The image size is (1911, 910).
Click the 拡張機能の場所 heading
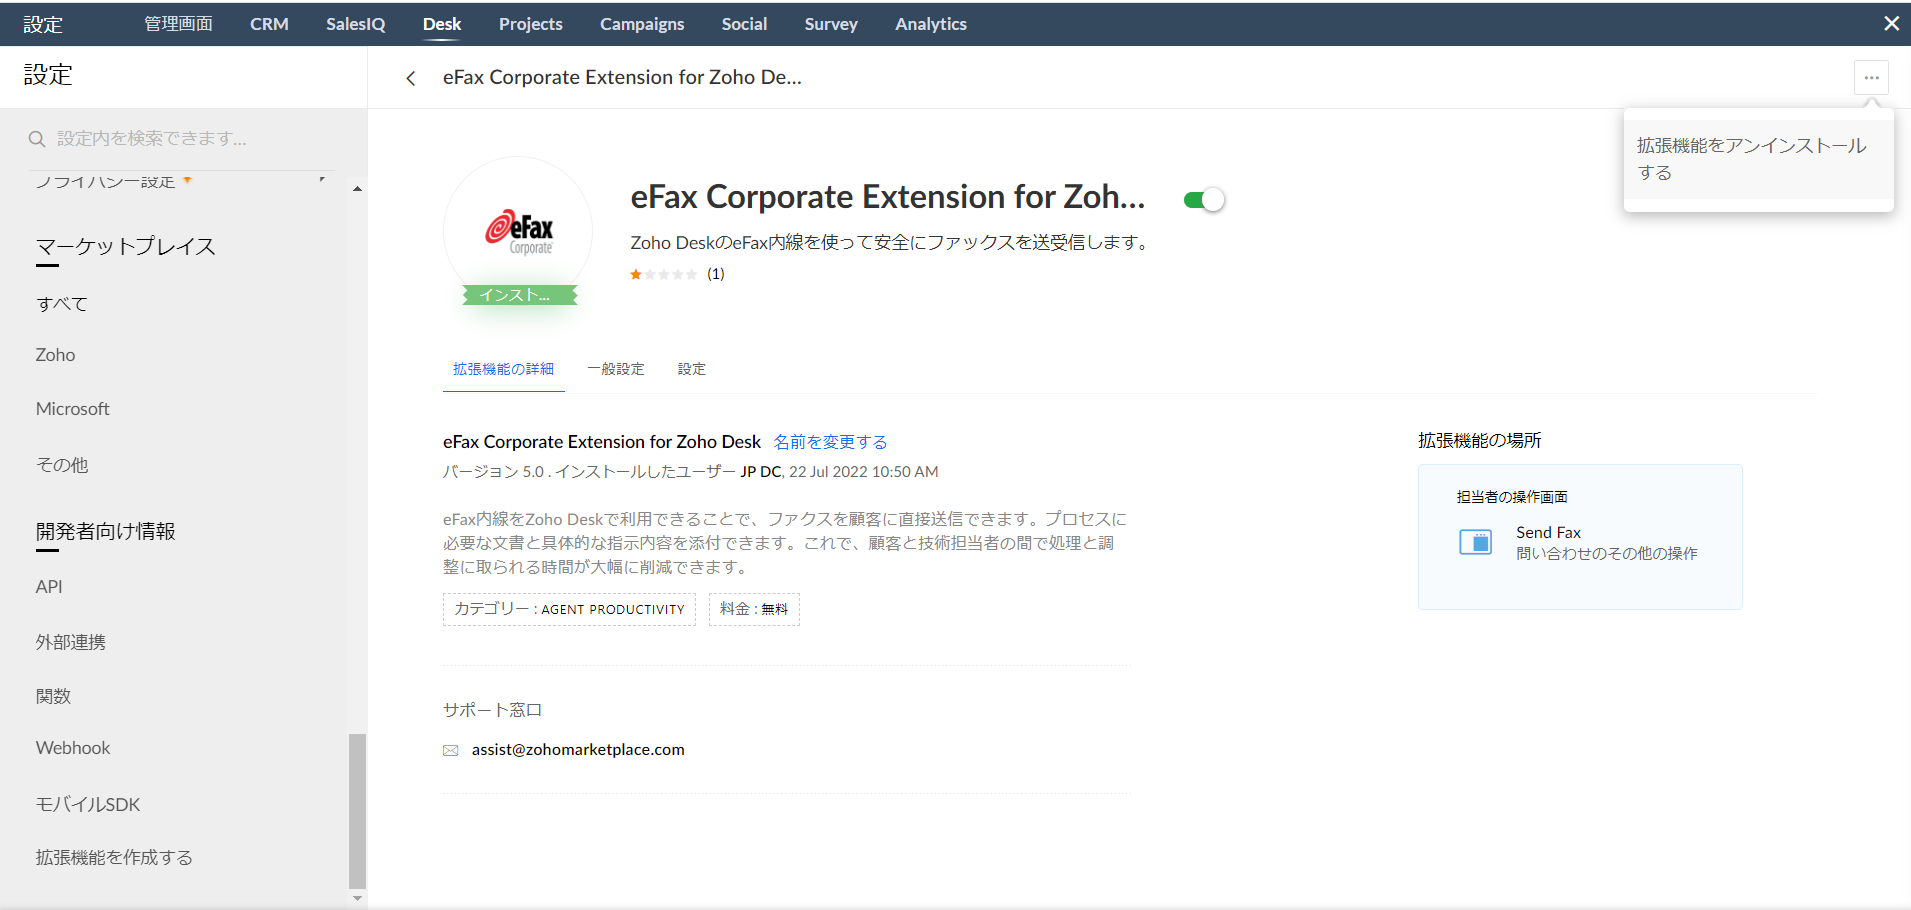pyautogui.click(x=1480, y=441)
